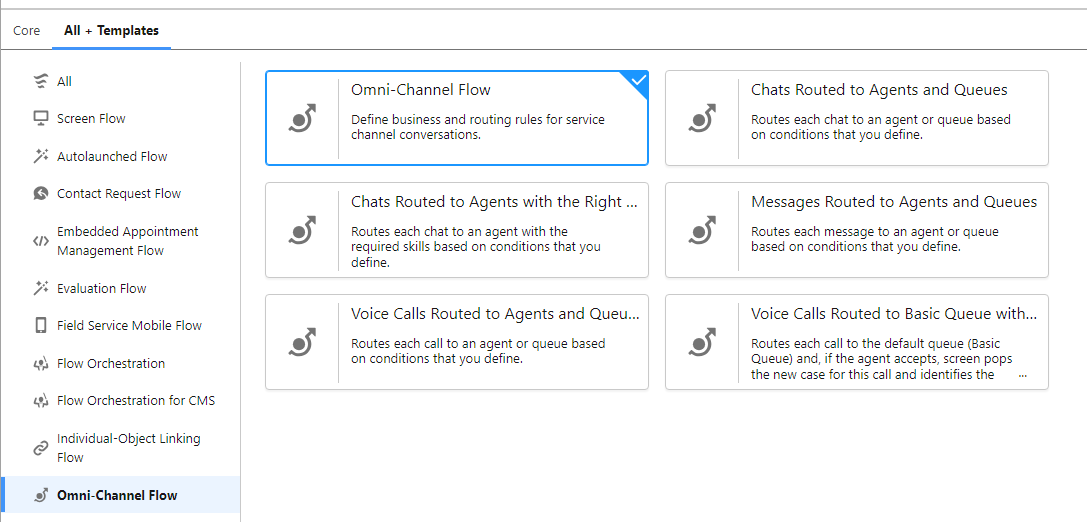The width and height of the screenshot is (1087, 522).
Task: Choose Chats Routed to Agents and Queues template
Action: pos(857,118)
